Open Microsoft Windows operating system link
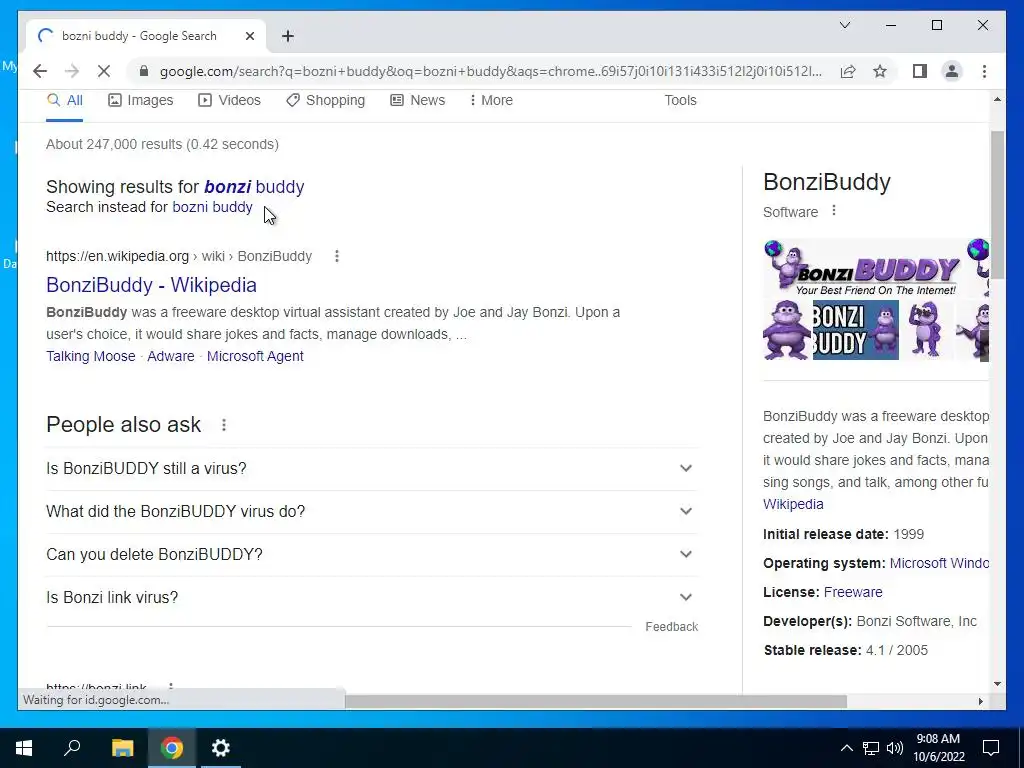 tap(939, 564)
